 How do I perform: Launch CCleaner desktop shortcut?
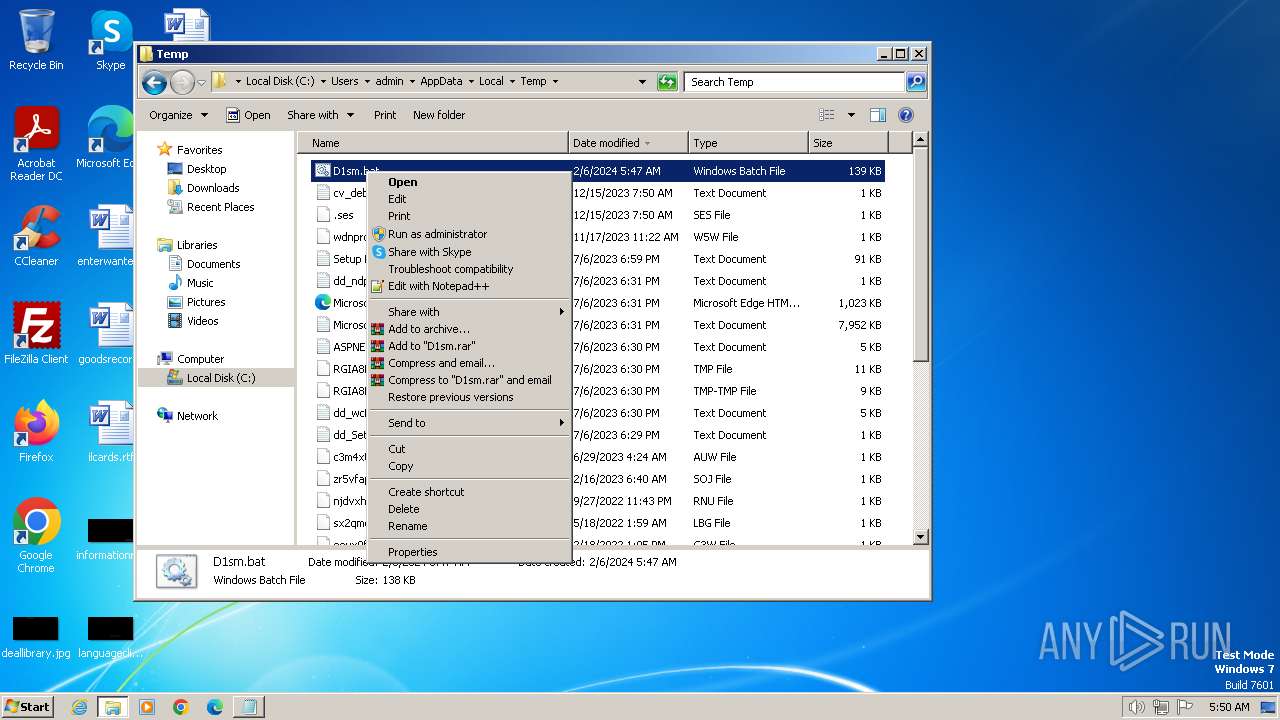pyautogui.click(x=36, y=237)
